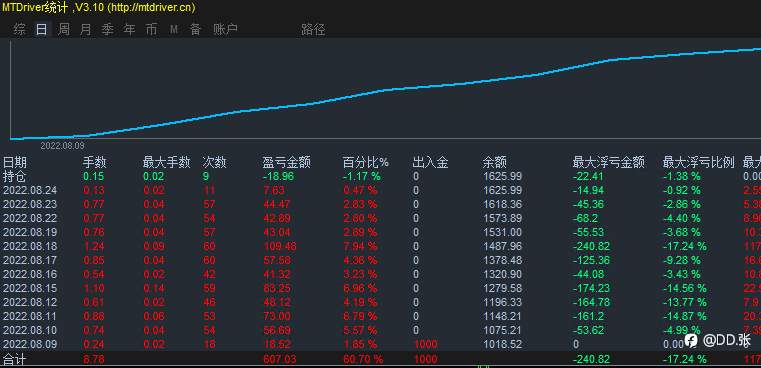This screenshot has width=761, height=368.
Task: Select the 2022.08.12 date row
Action: [x=30, y=302]
